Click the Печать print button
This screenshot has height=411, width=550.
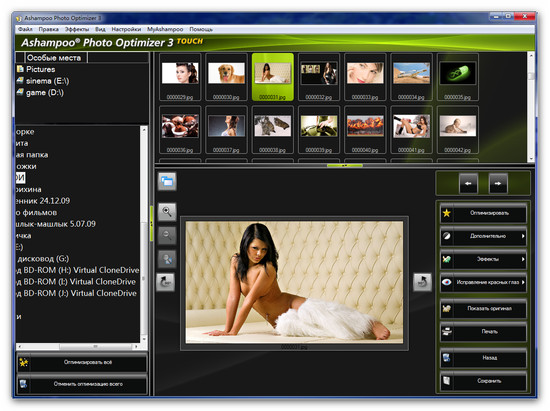tap(483, 332)
